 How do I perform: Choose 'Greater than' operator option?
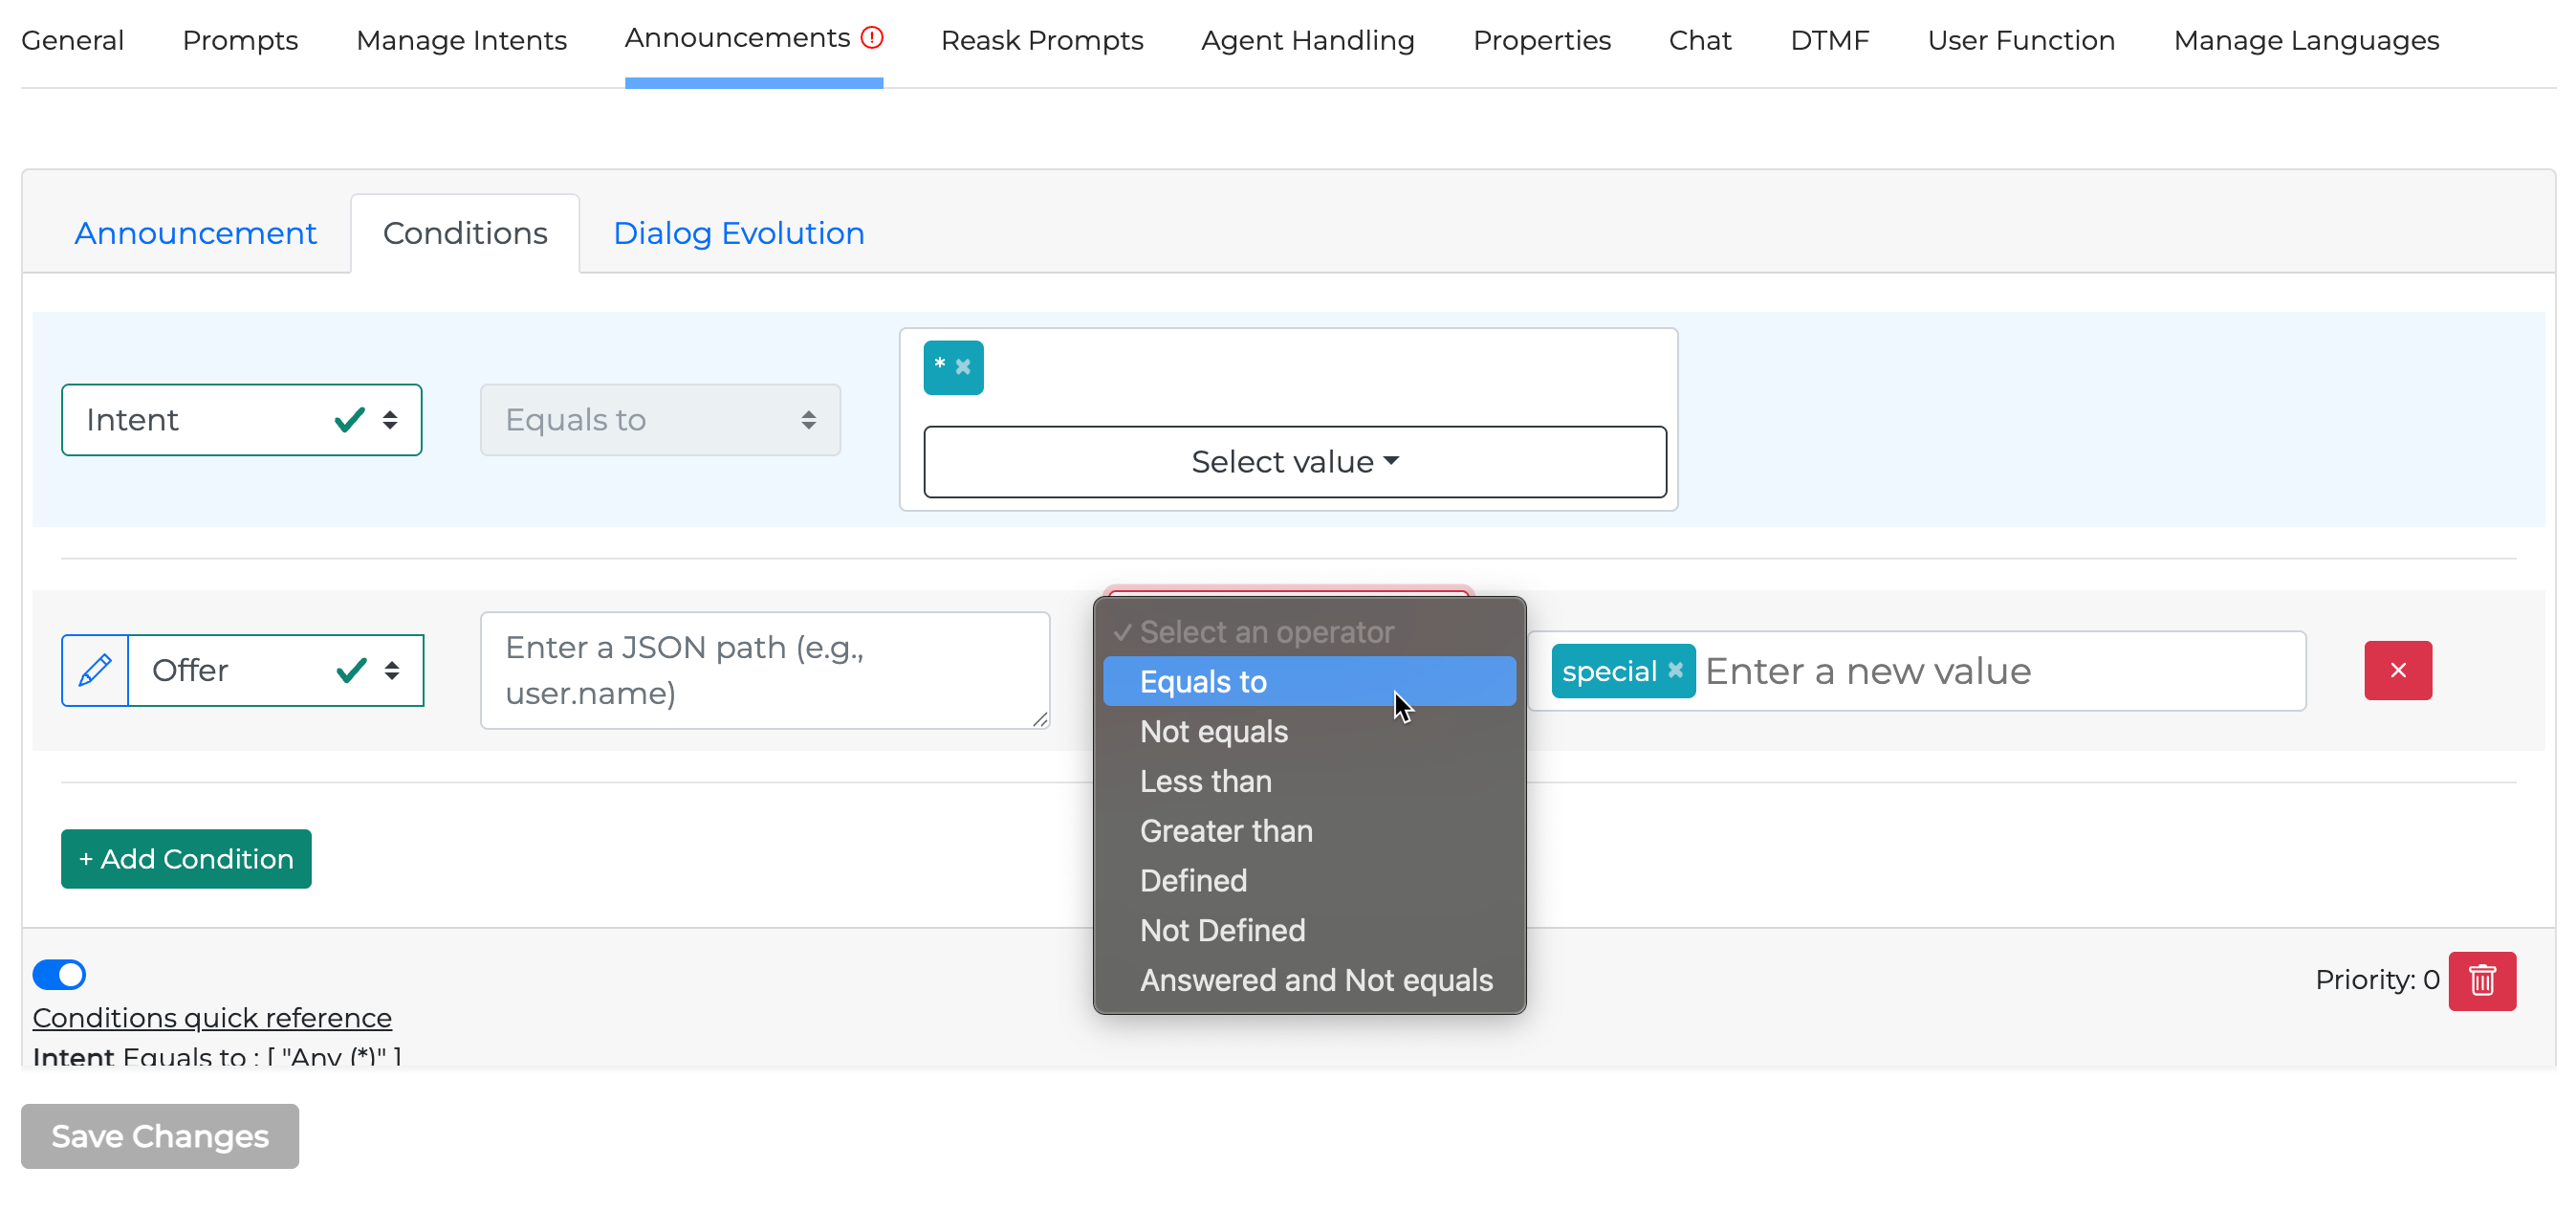1225,831
